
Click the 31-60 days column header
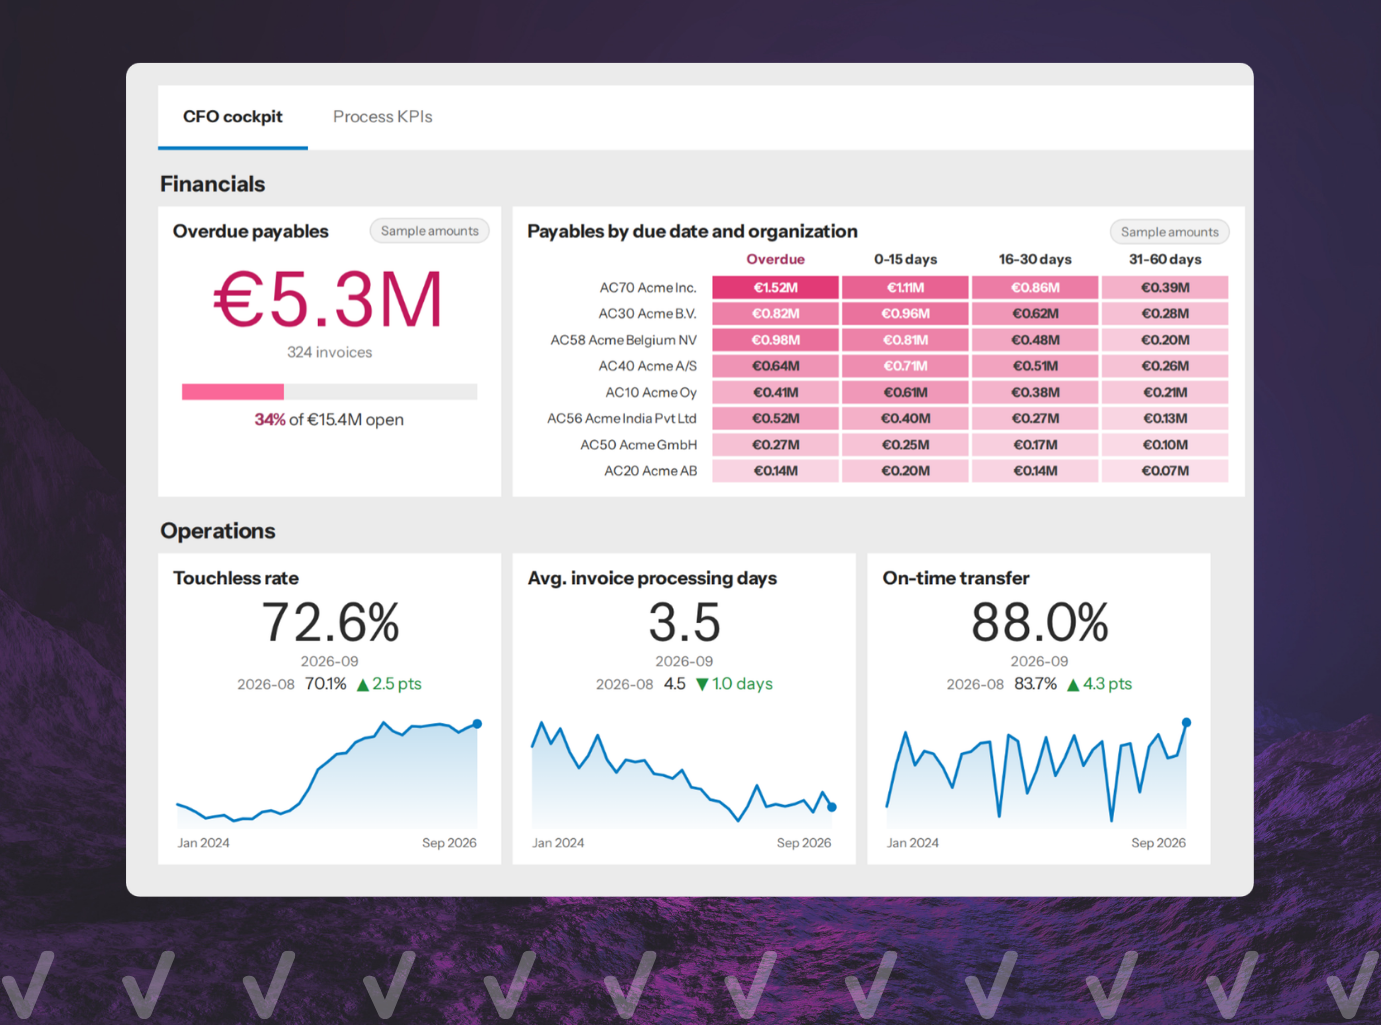click(x=1165, y=259)
